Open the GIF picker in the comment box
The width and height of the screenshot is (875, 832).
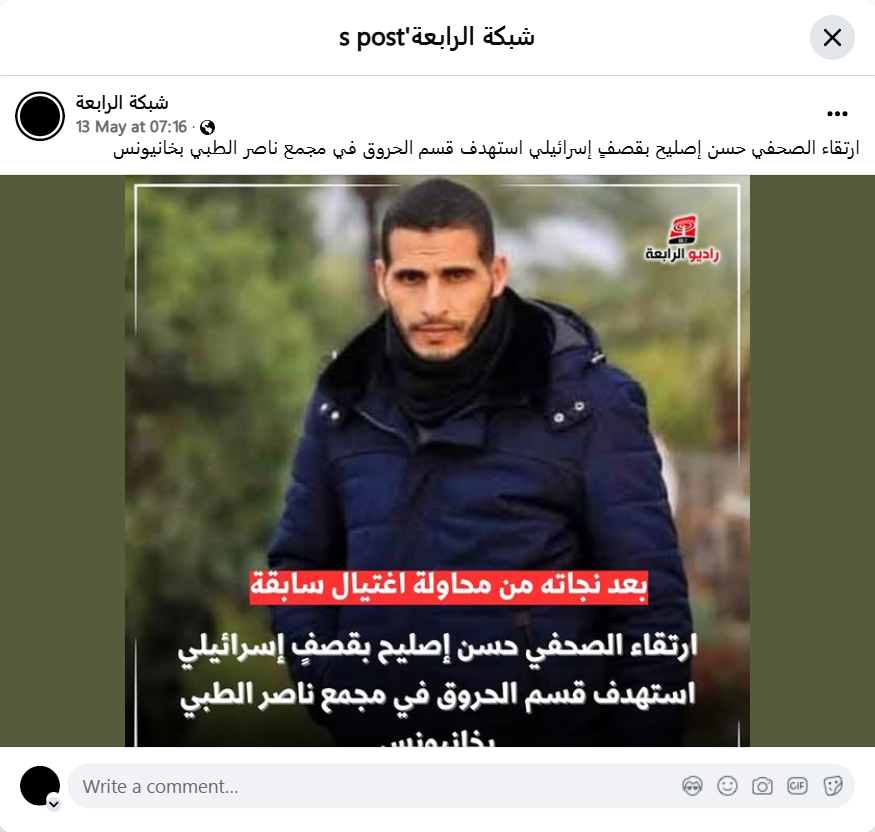797,786
